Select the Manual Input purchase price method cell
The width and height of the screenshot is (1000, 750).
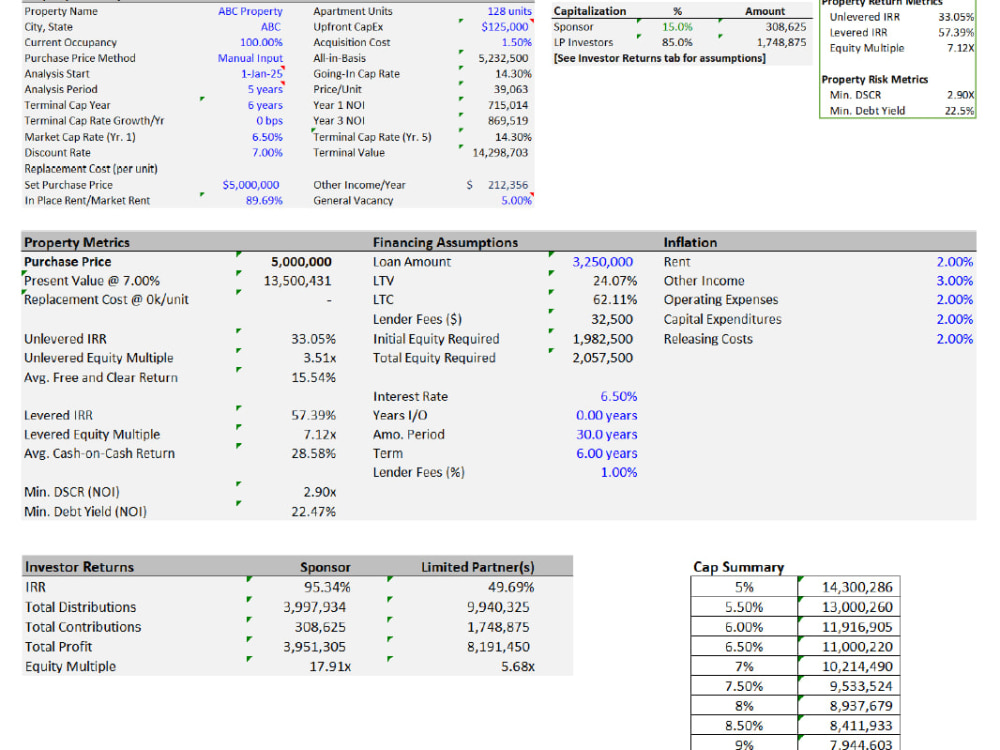[x=250, y=58]
